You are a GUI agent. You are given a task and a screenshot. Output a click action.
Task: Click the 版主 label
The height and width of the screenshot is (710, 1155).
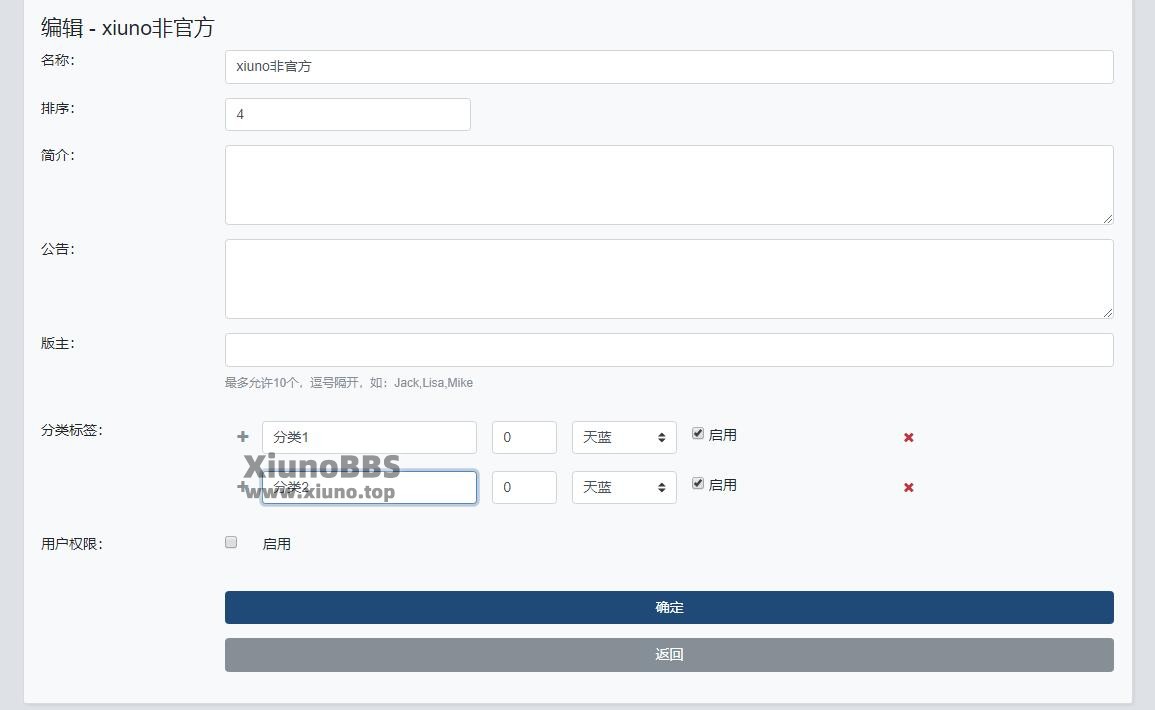click(57, 344)
